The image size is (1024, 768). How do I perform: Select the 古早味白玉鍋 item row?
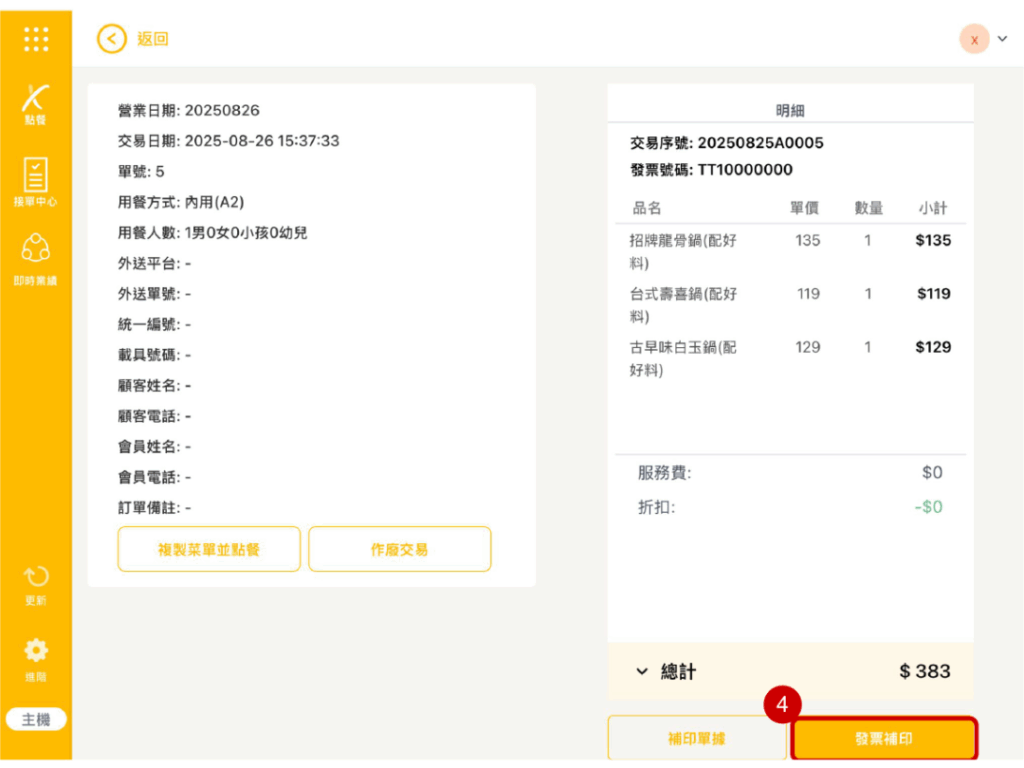[x=790, y=358]
